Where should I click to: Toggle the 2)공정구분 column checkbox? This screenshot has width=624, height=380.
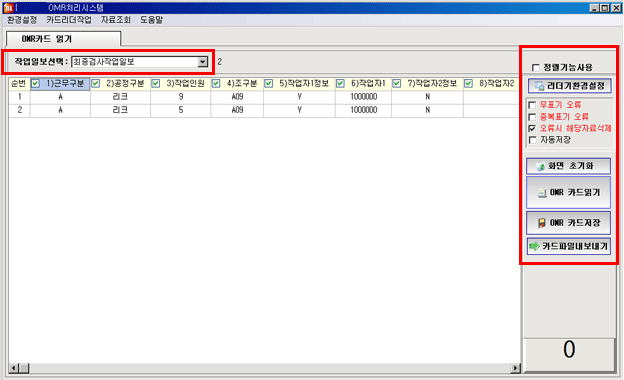coord(96,83)
